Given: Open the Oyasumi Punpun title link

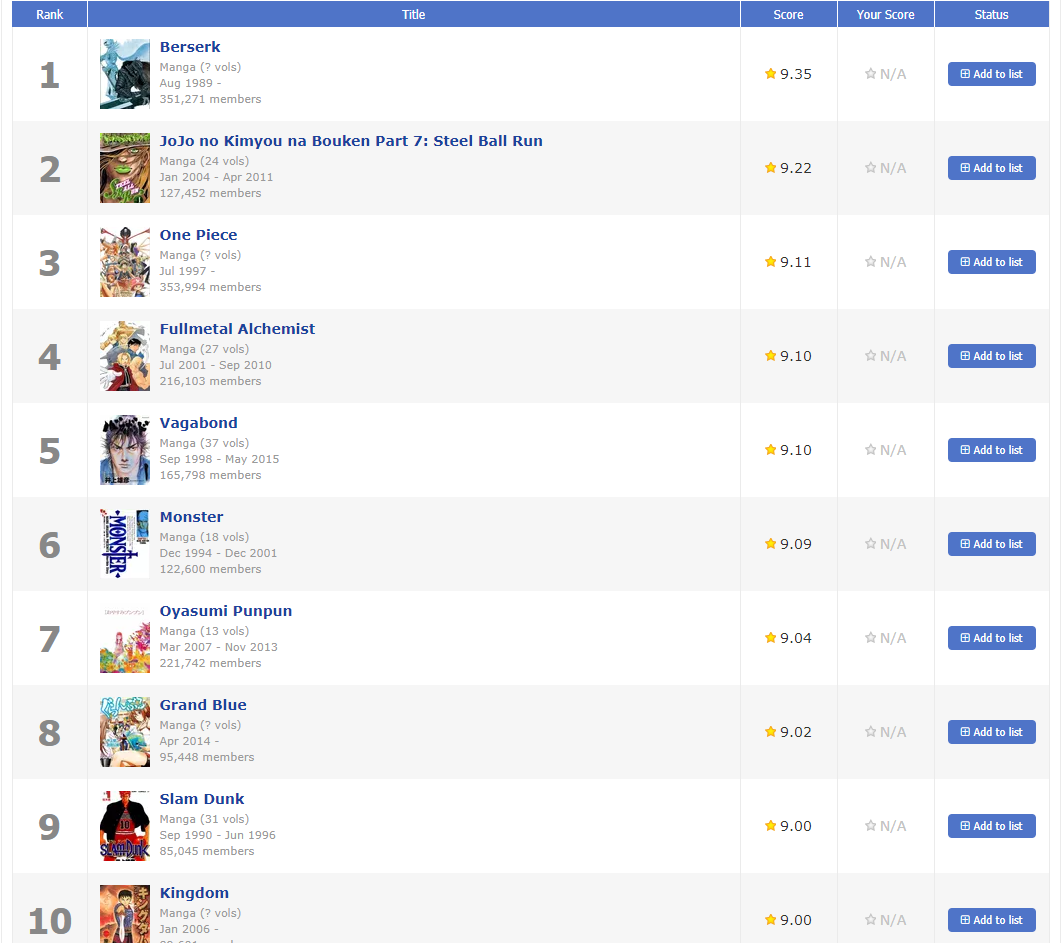Looking at the screenshot, I should click(x=226, y=611).
